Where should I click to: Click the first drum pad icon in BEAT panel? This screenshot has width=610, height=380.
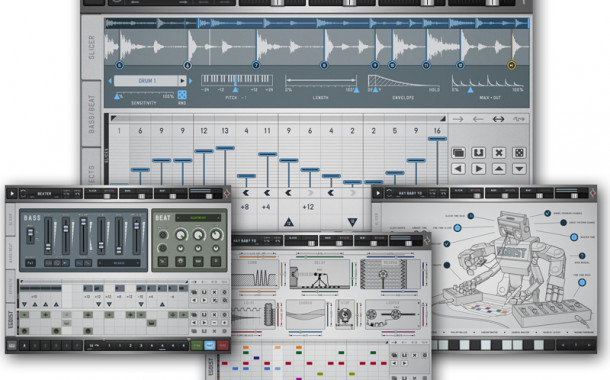pyautogui.click(x=163, y=261)
